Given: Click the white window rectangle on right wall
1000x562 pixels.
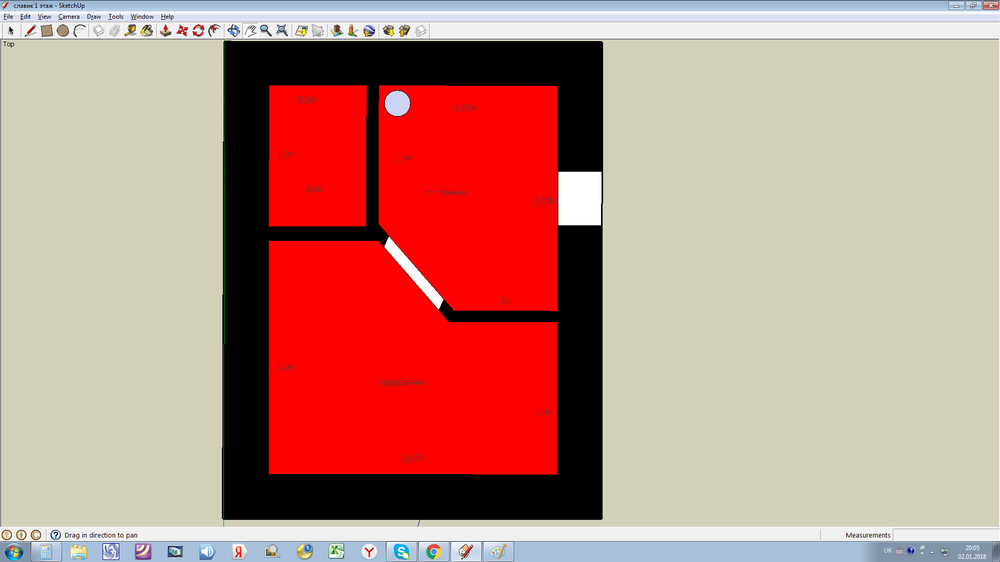Looking at the screenshot, I should 580,198.
